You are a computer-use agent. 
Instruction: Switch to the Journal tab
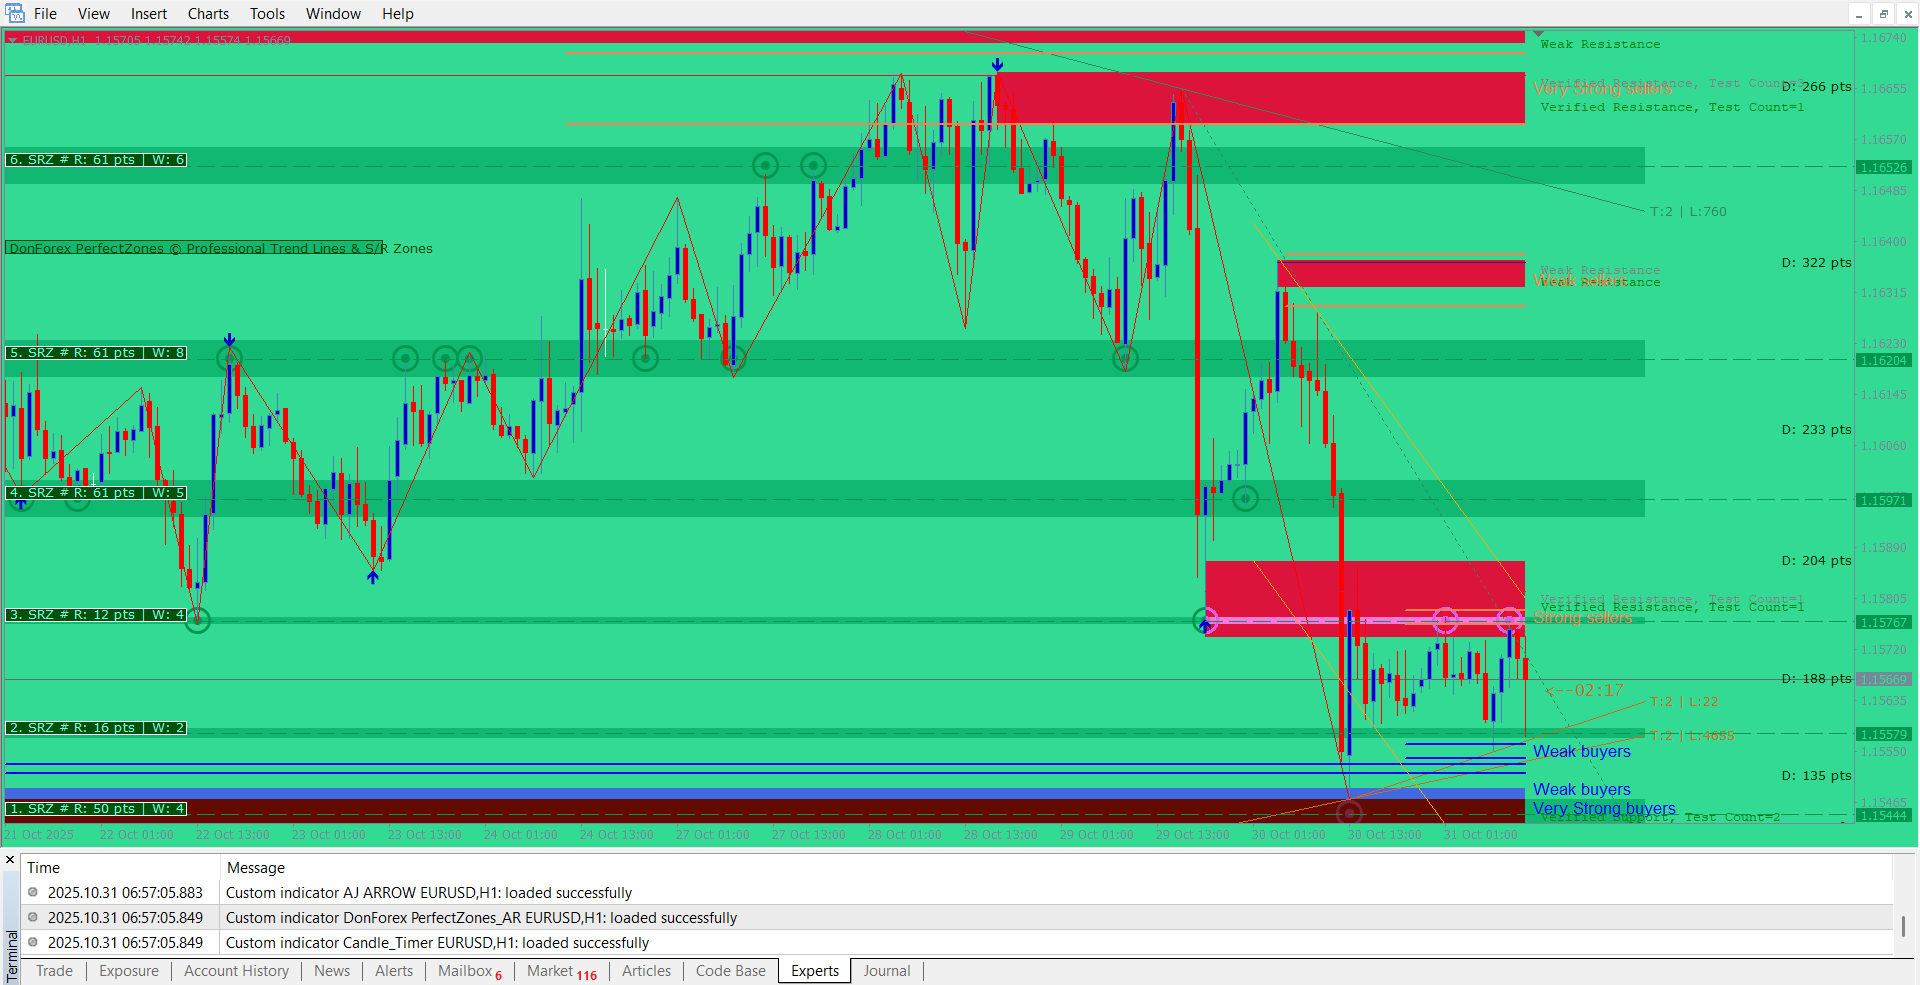coord(887,971)
